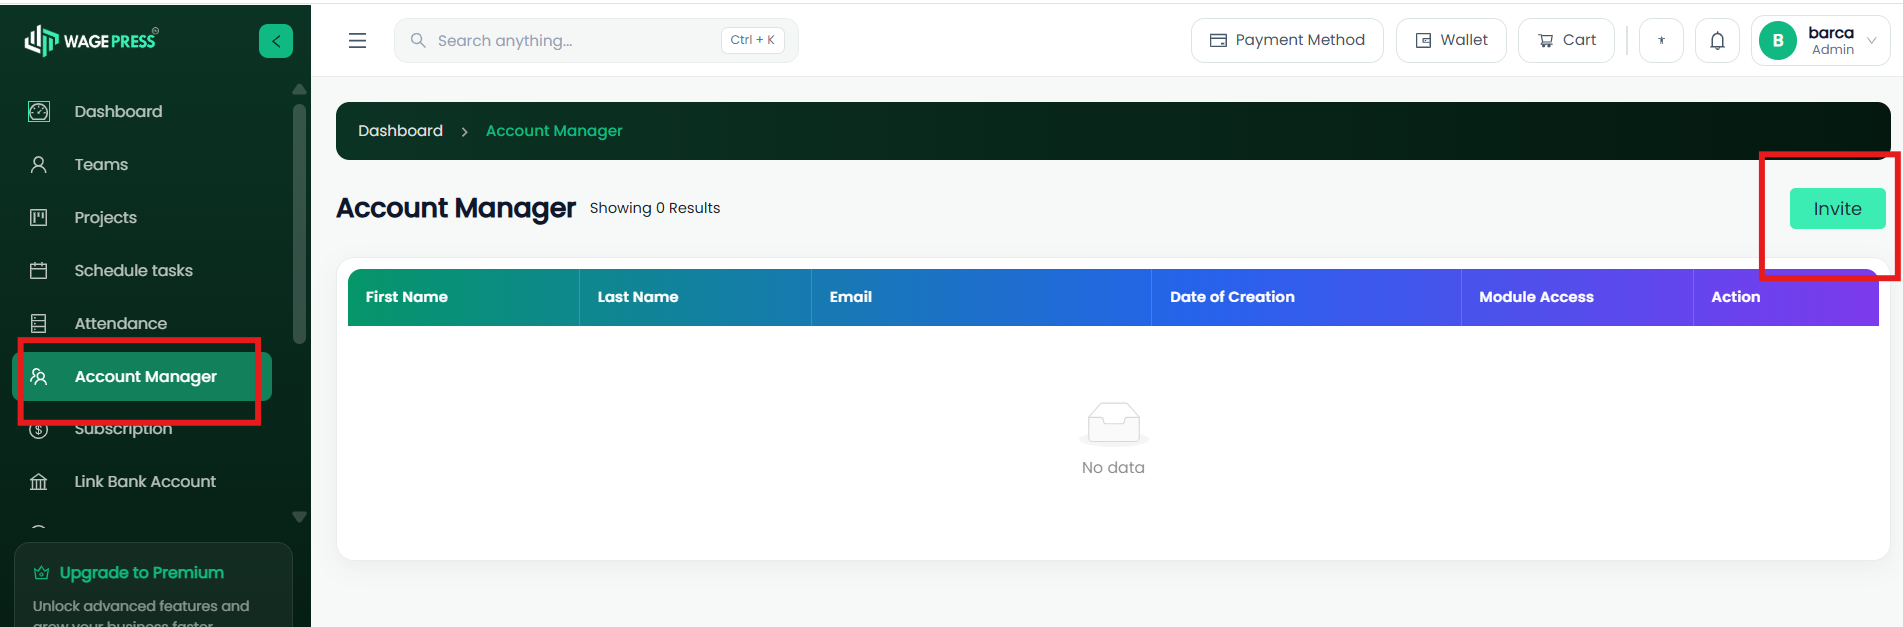Image resolution: width=1903 pixels, height=627 pixels.
Task: Click the sidebar scroll down arrow
Action: pos(299,517)
